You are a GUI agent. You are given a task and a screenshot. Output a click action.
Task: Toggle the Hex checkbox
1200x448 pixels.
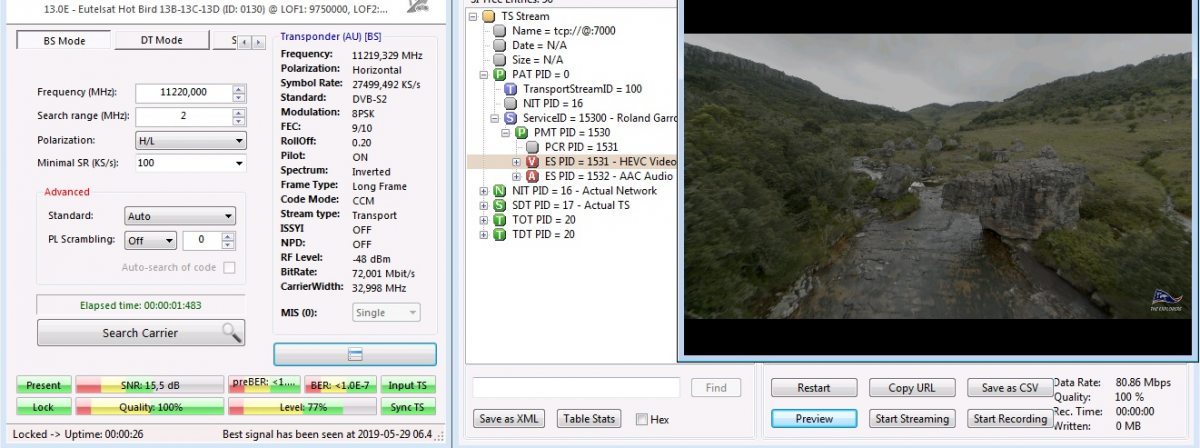pos(641,419)
